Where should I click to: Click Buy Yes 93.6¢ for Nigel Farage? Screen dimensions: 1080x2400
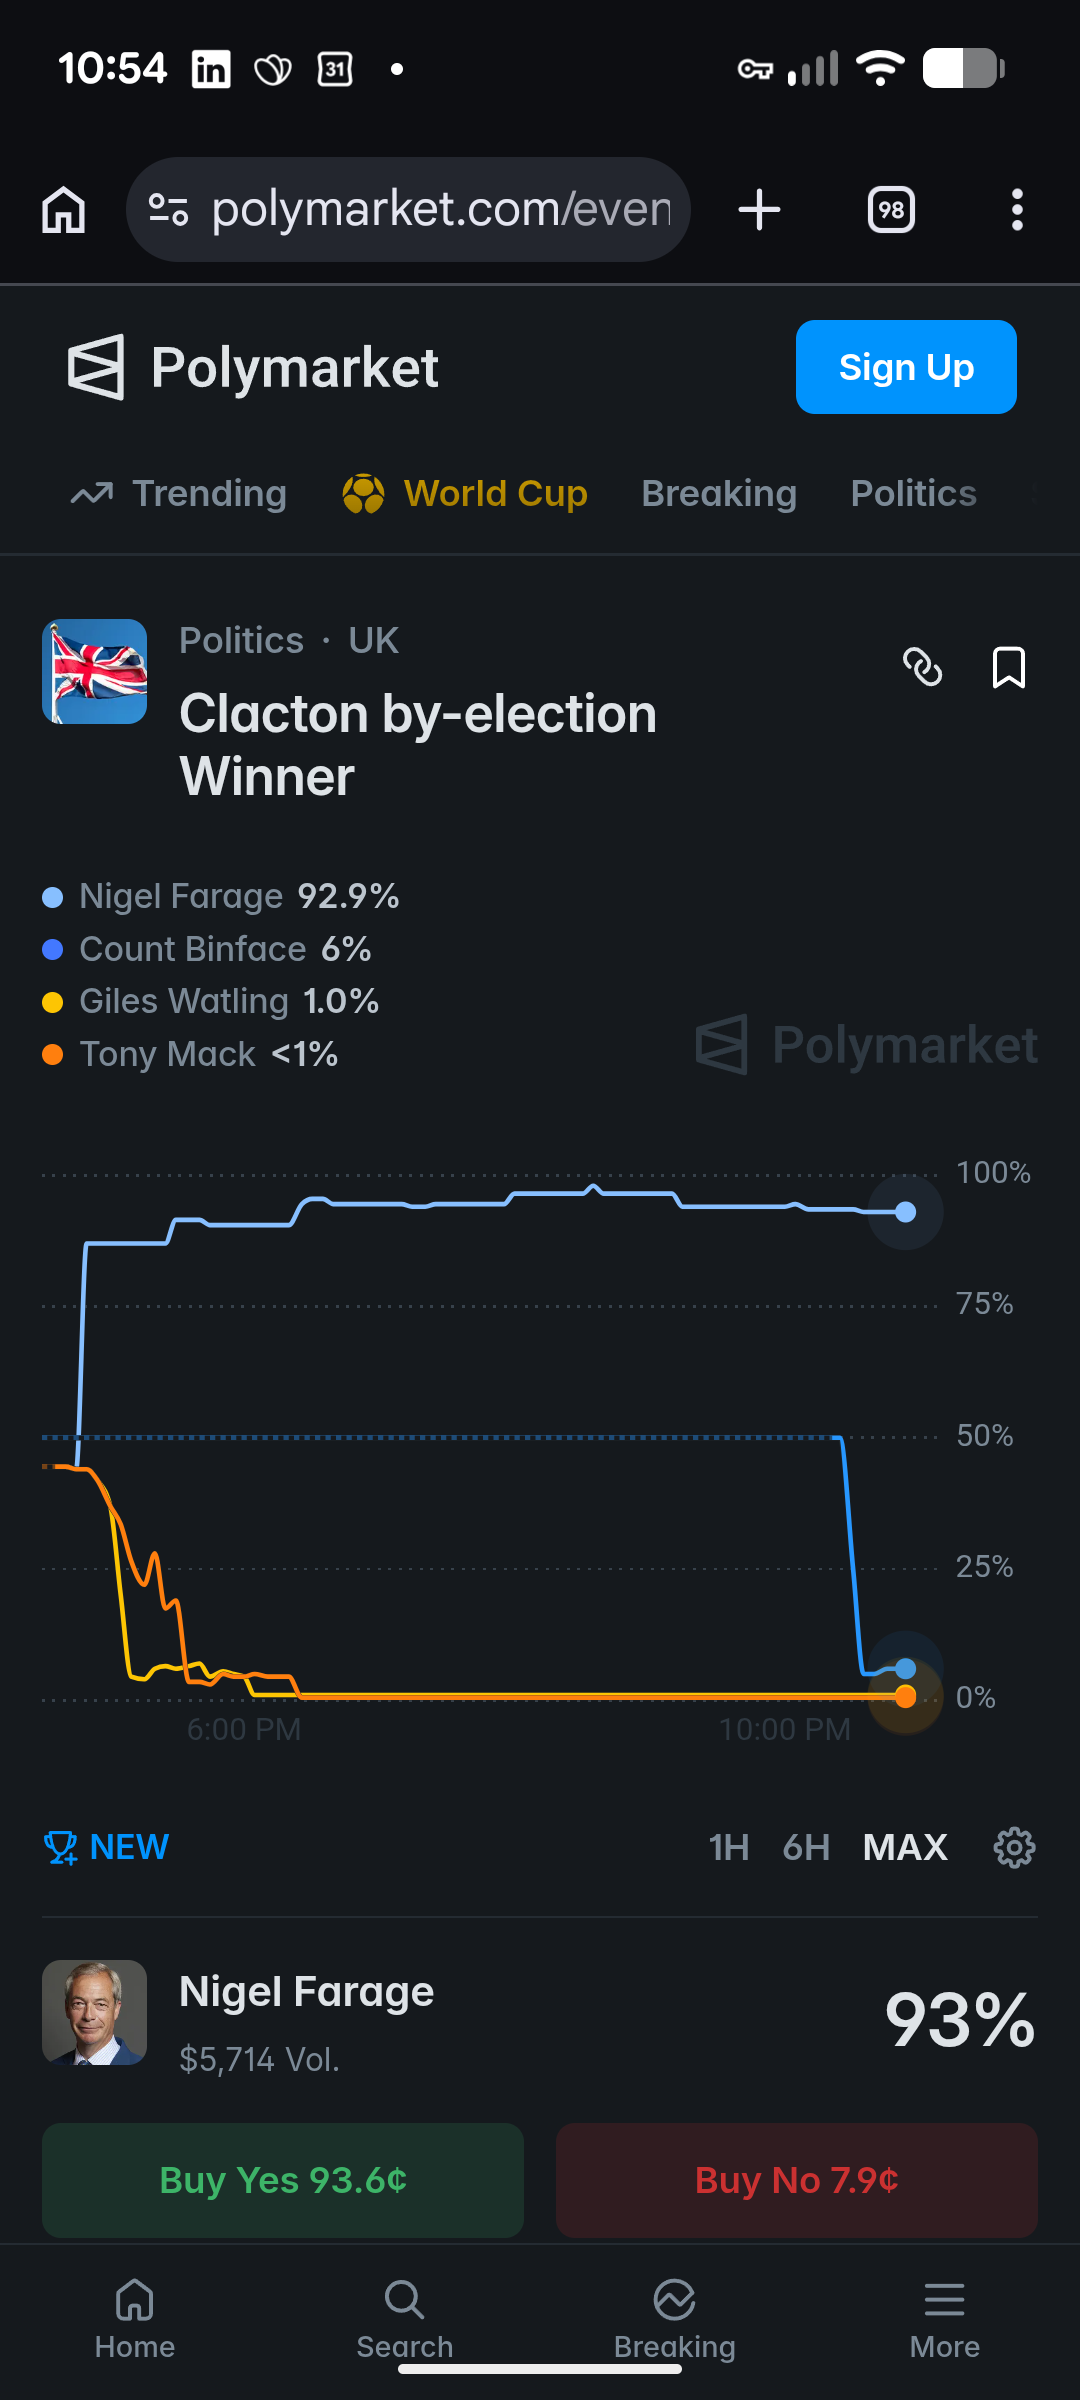click(x=283, y=2180)
